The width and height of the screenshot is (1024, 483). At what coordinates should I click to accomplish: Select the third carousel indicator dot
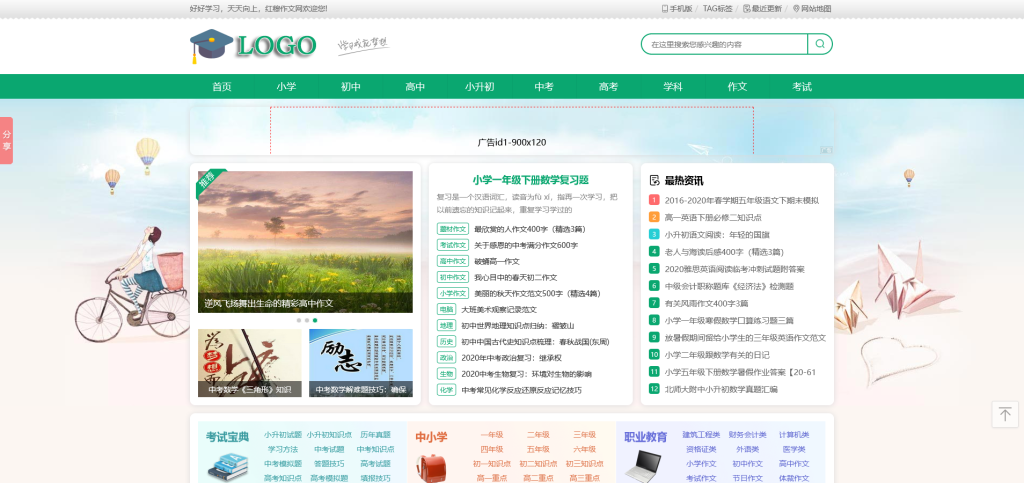tap(315, 320)
